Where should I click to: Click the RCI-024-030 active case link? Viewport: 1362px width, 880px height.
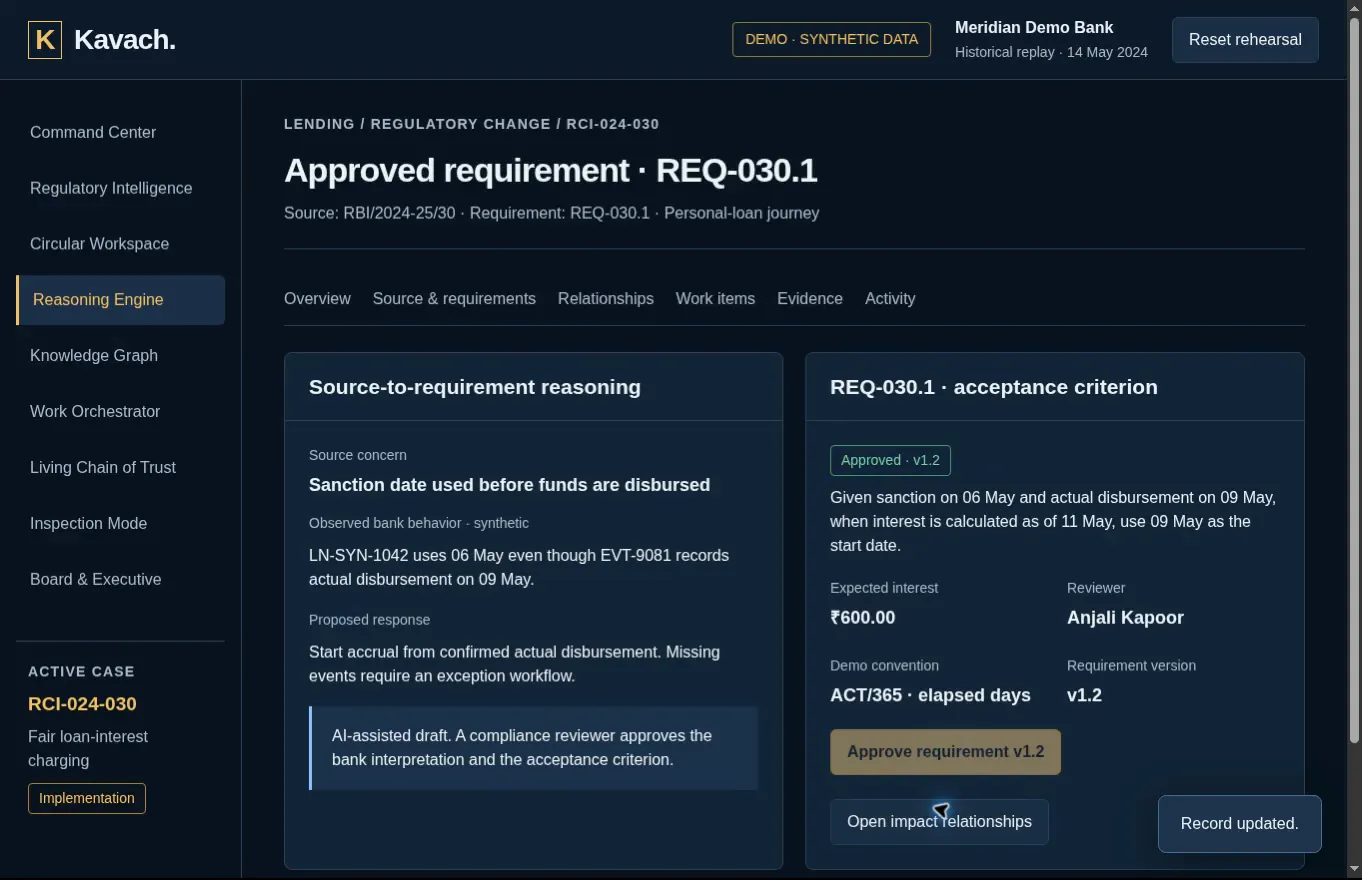pyautogui.click(x=82, y=704)
